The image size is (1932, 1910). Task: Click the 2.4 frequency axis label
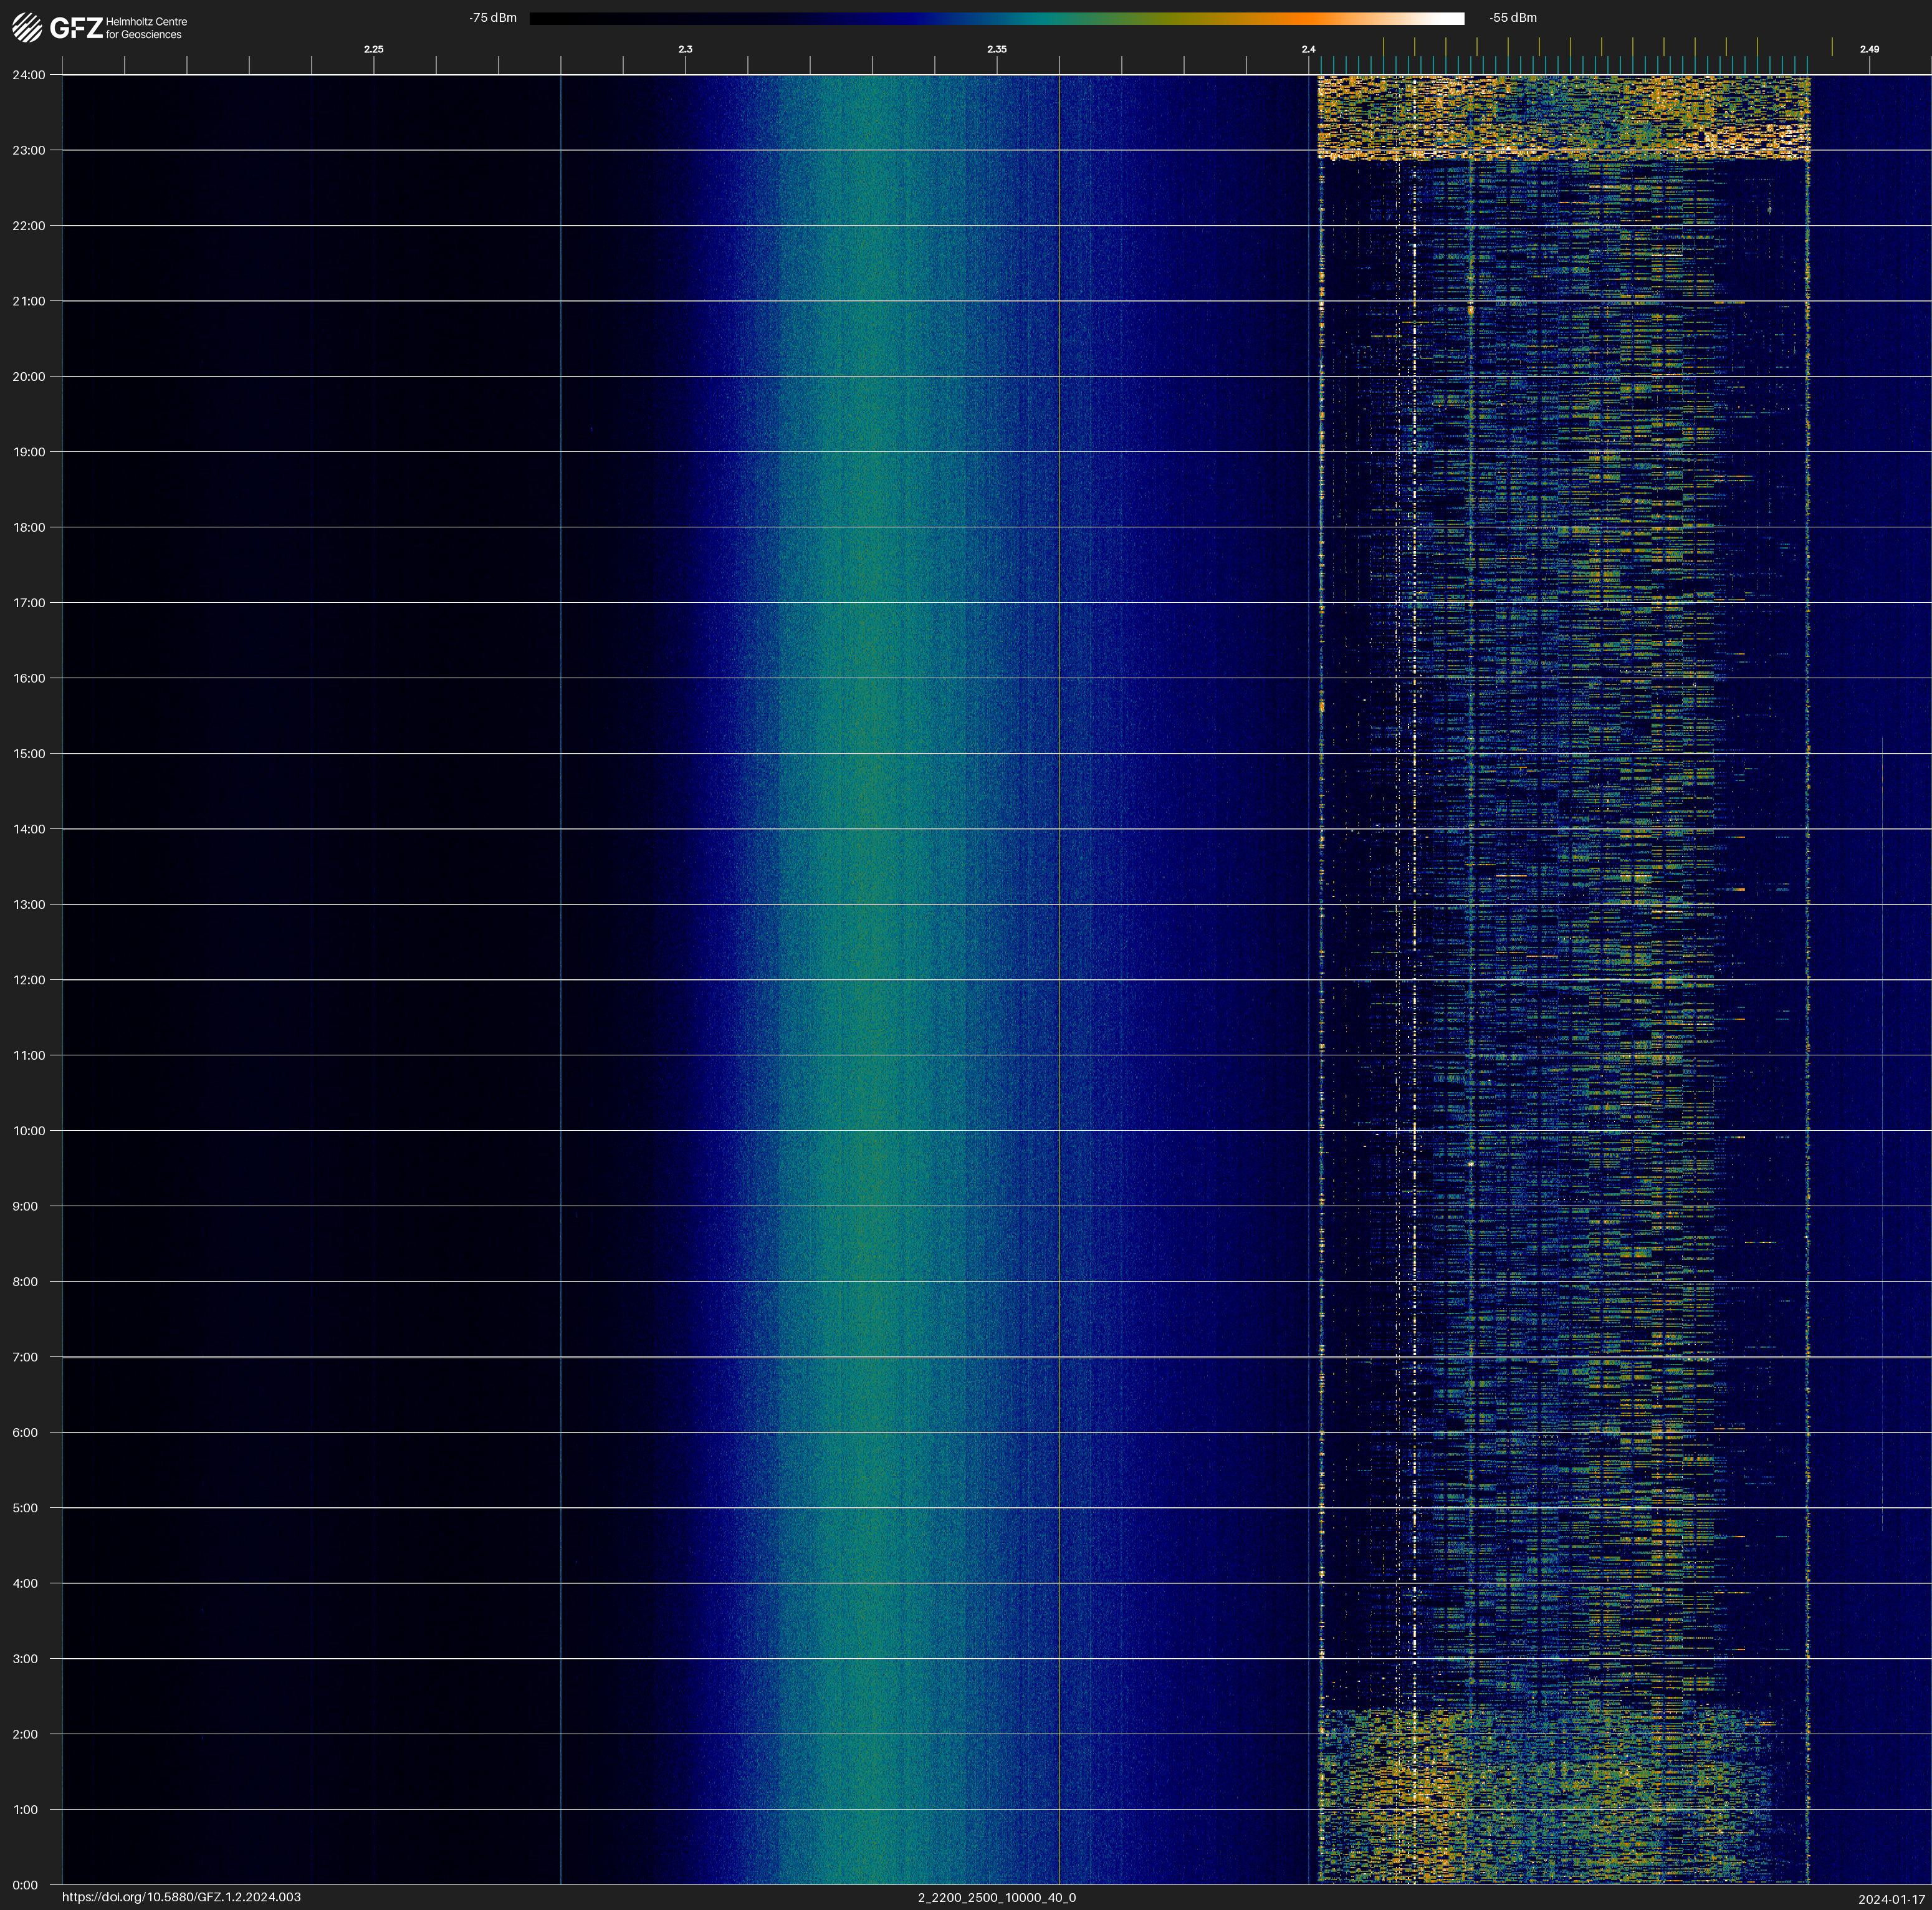click(1308, 49)
